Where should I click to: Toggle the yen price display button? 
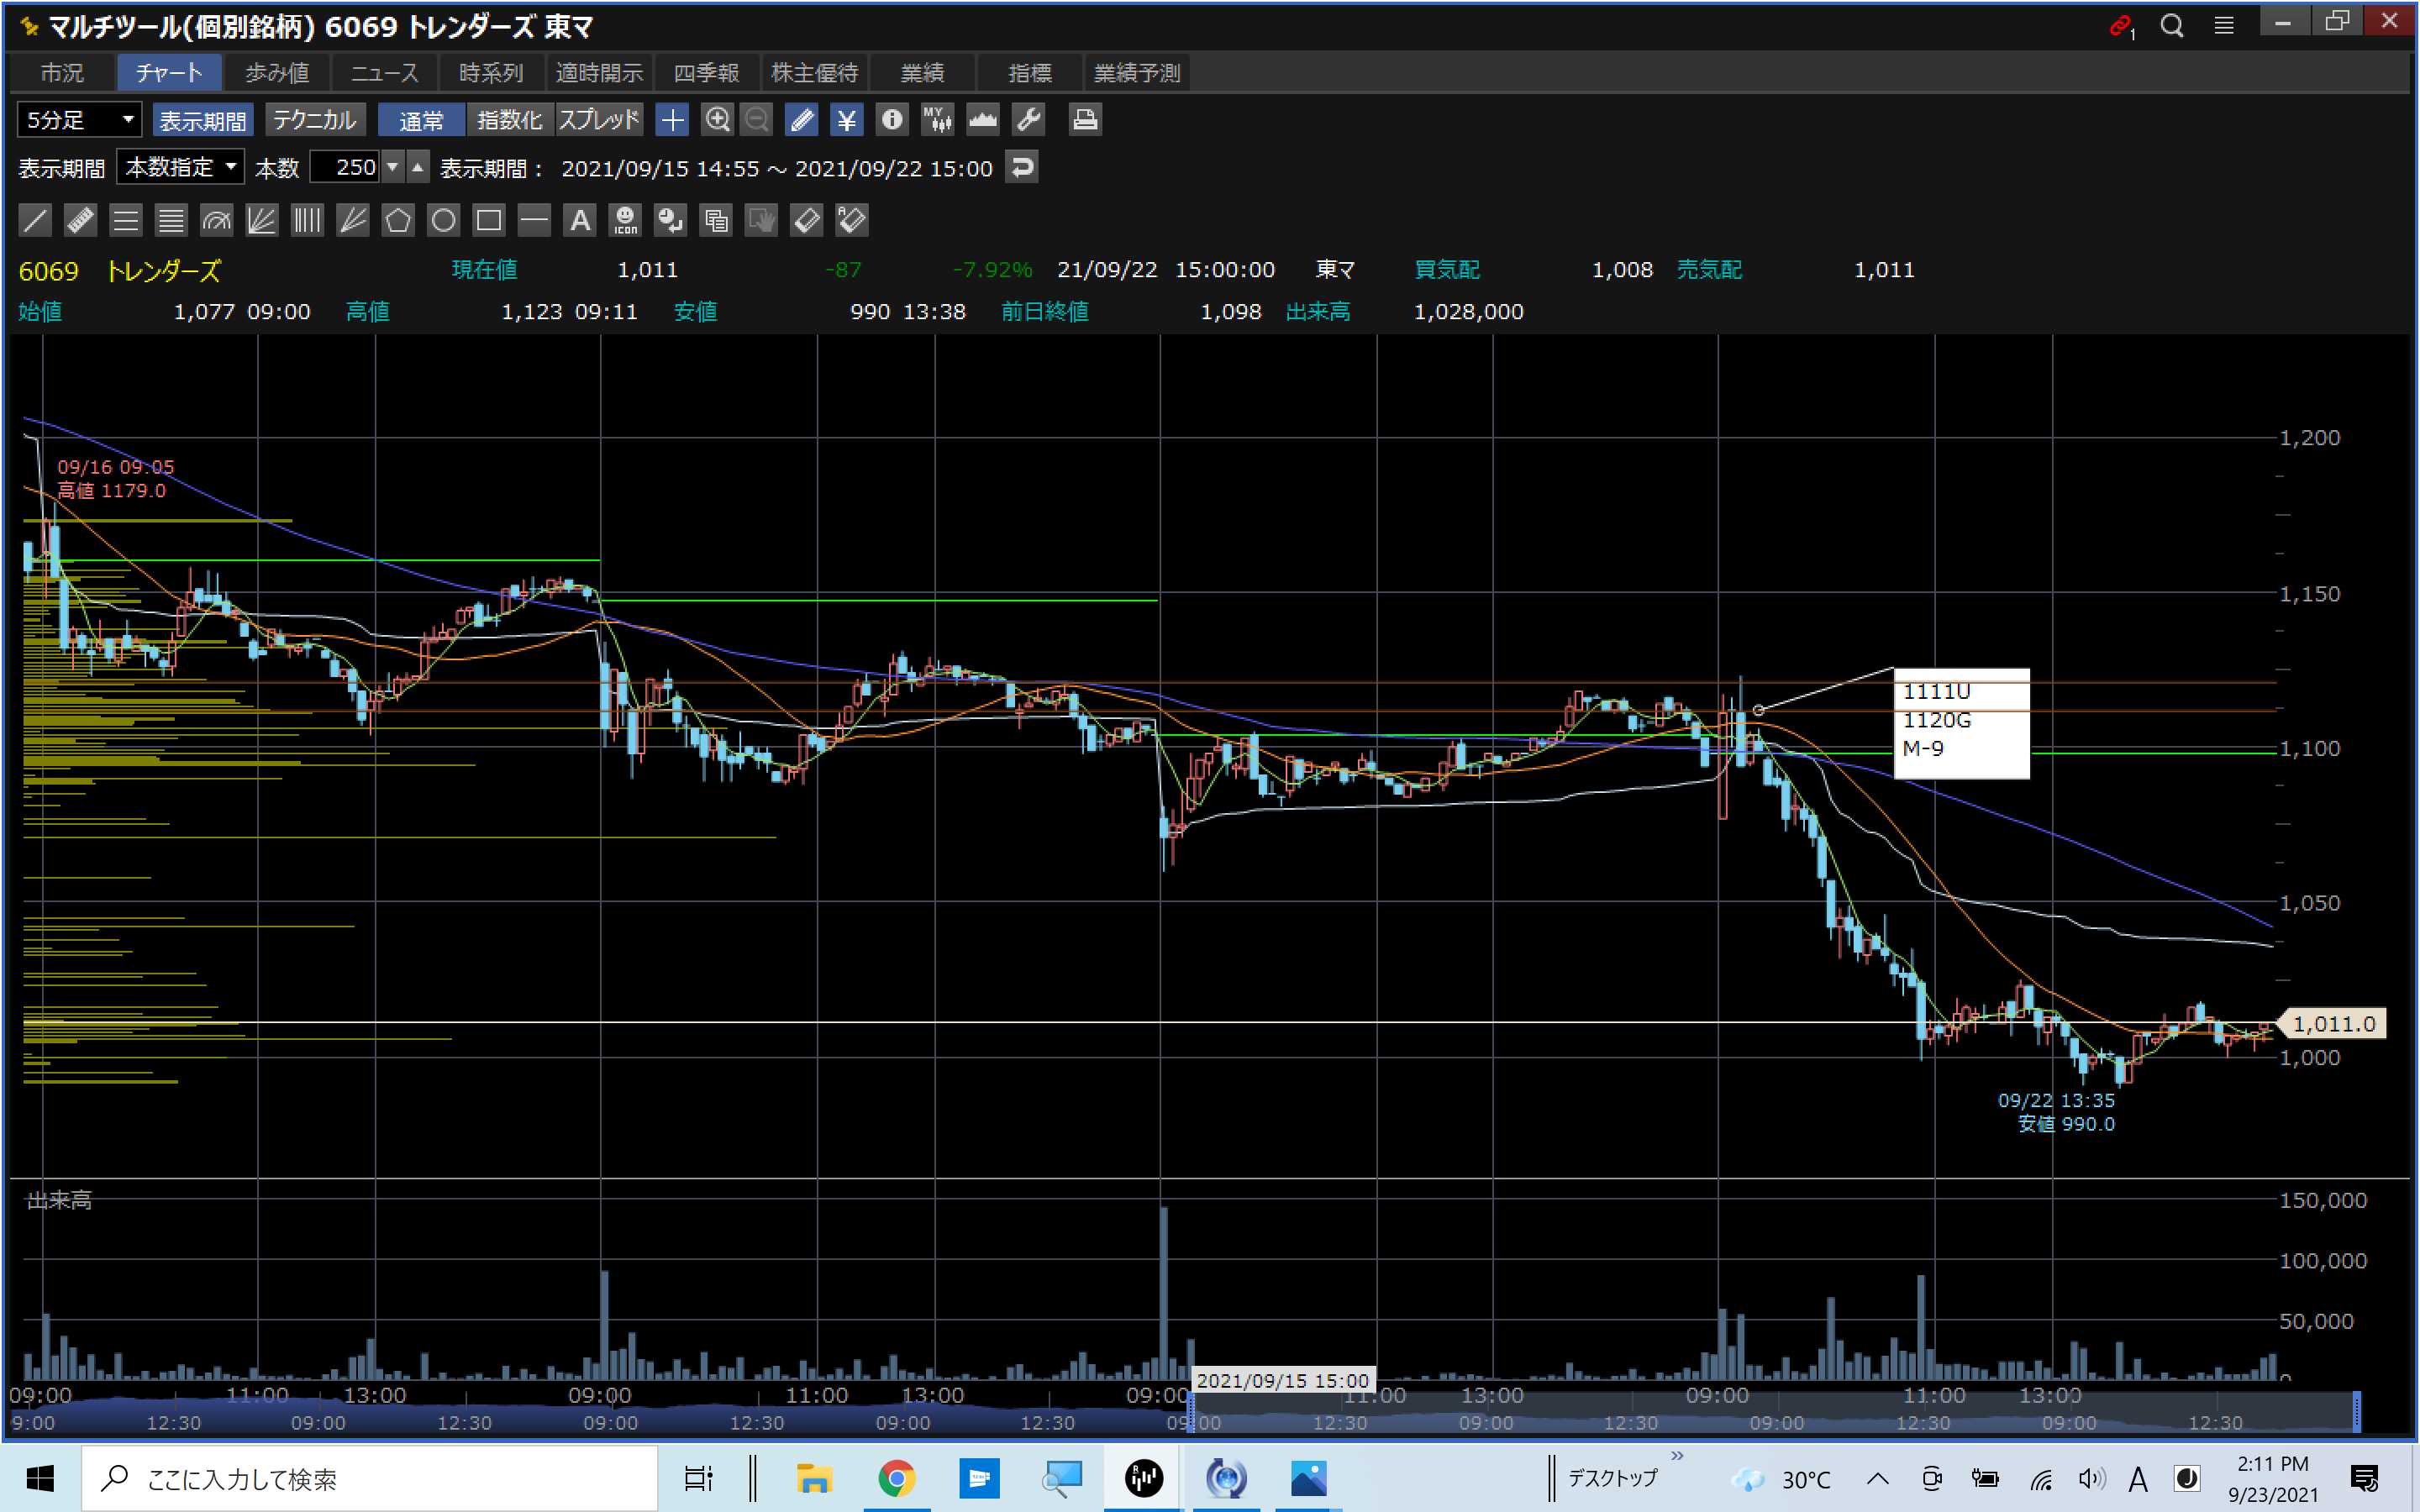tap(846, 120)
